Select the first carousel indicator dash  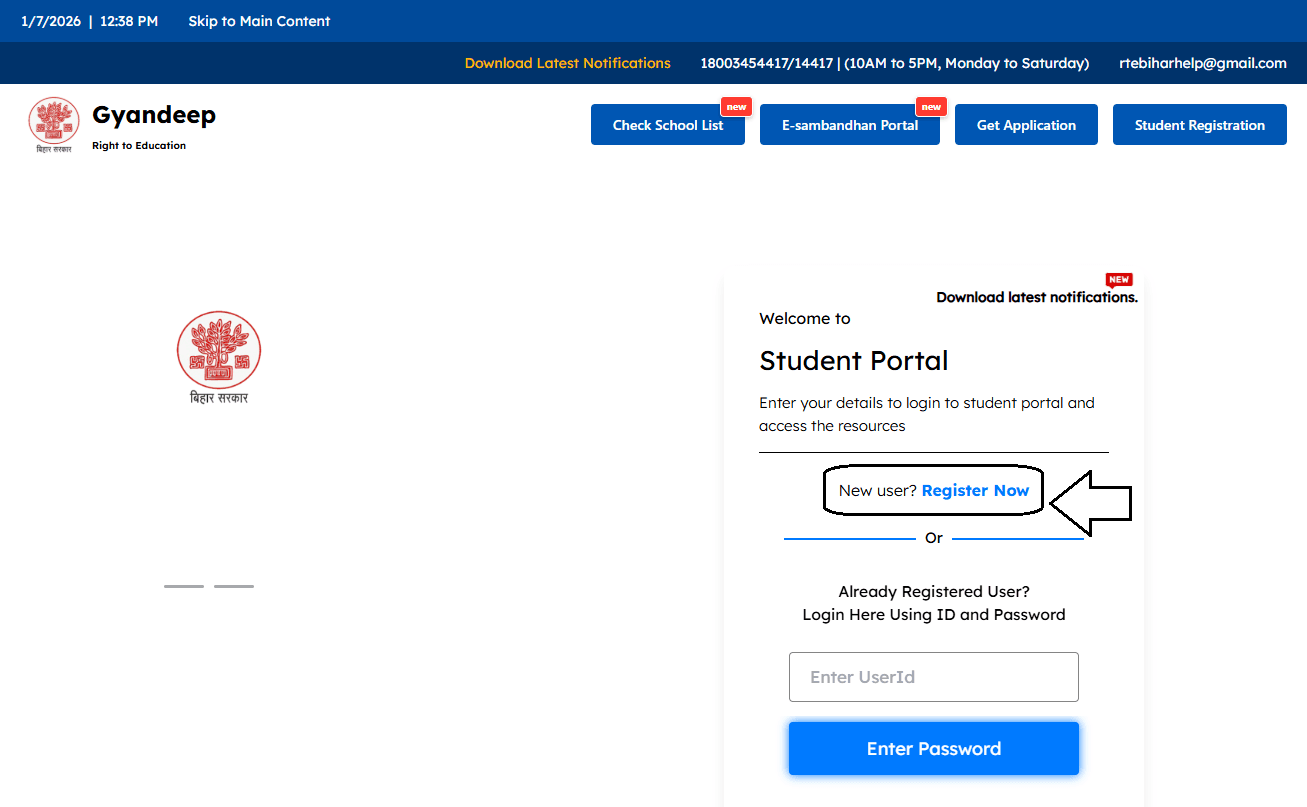tap(183, 585)
